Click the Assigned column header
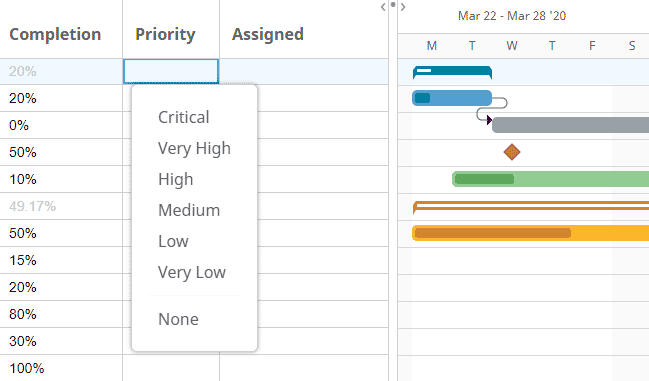This screenshot has width=649, height=381. [268, 34]
